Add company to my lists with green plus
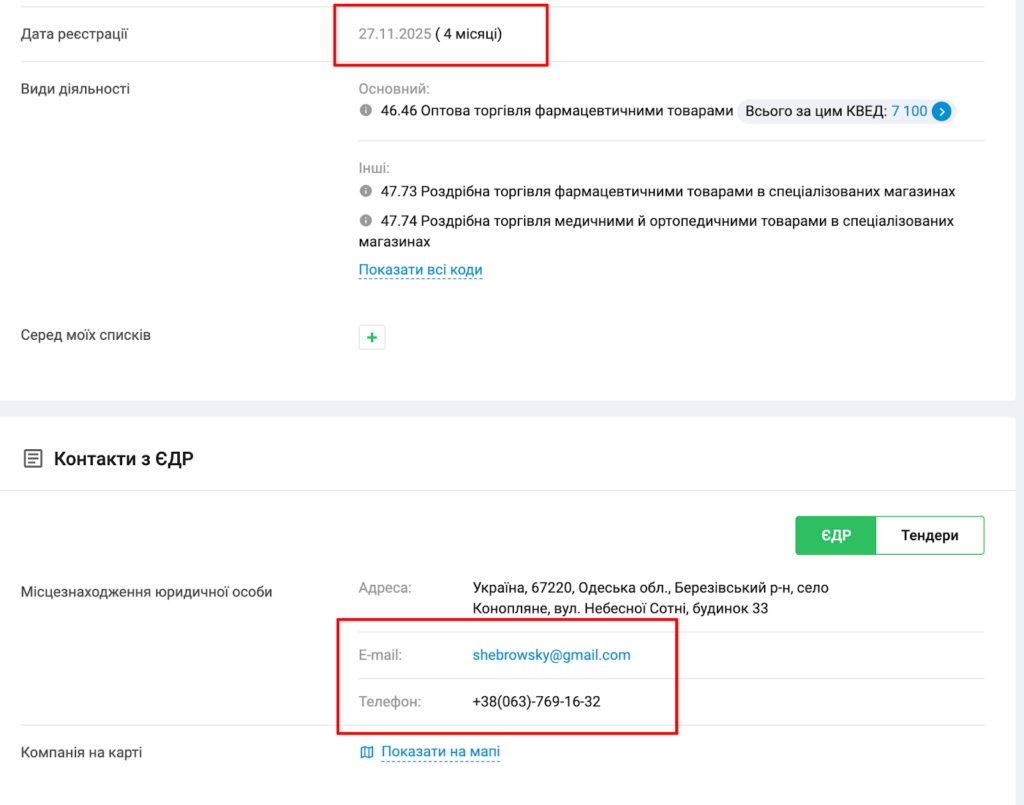This screenshot has width=1024, height=805. point(372,338)
